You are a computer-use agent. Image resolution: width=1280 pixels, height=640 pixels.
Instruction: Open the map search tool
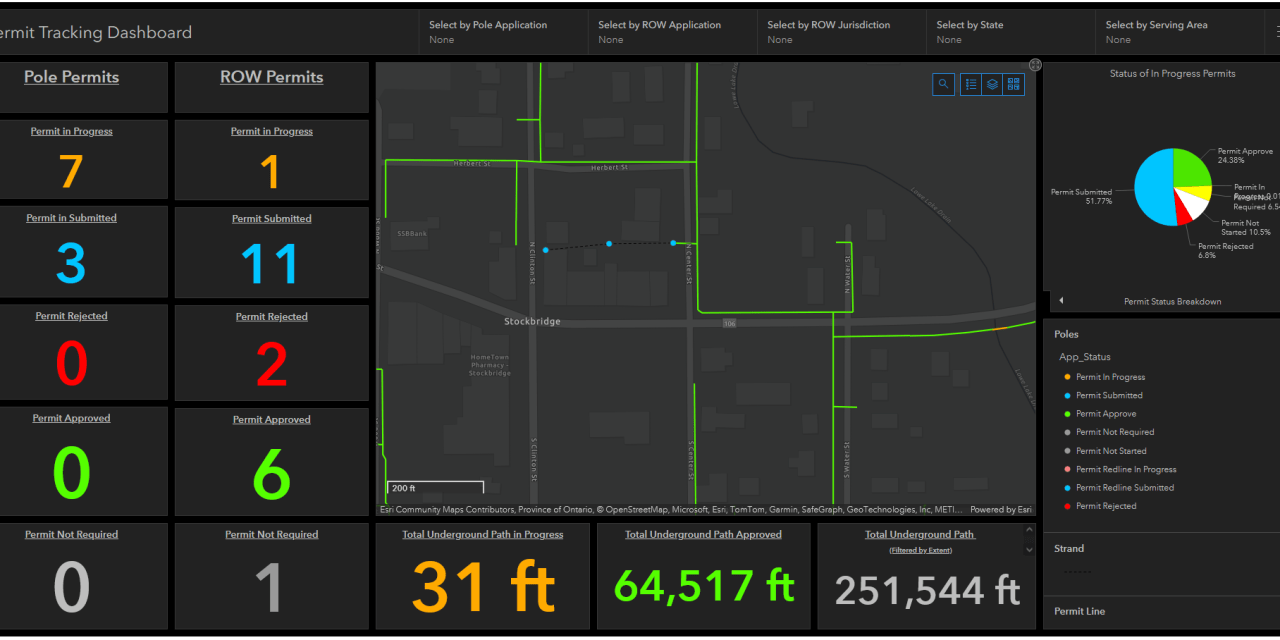point(943,85)
